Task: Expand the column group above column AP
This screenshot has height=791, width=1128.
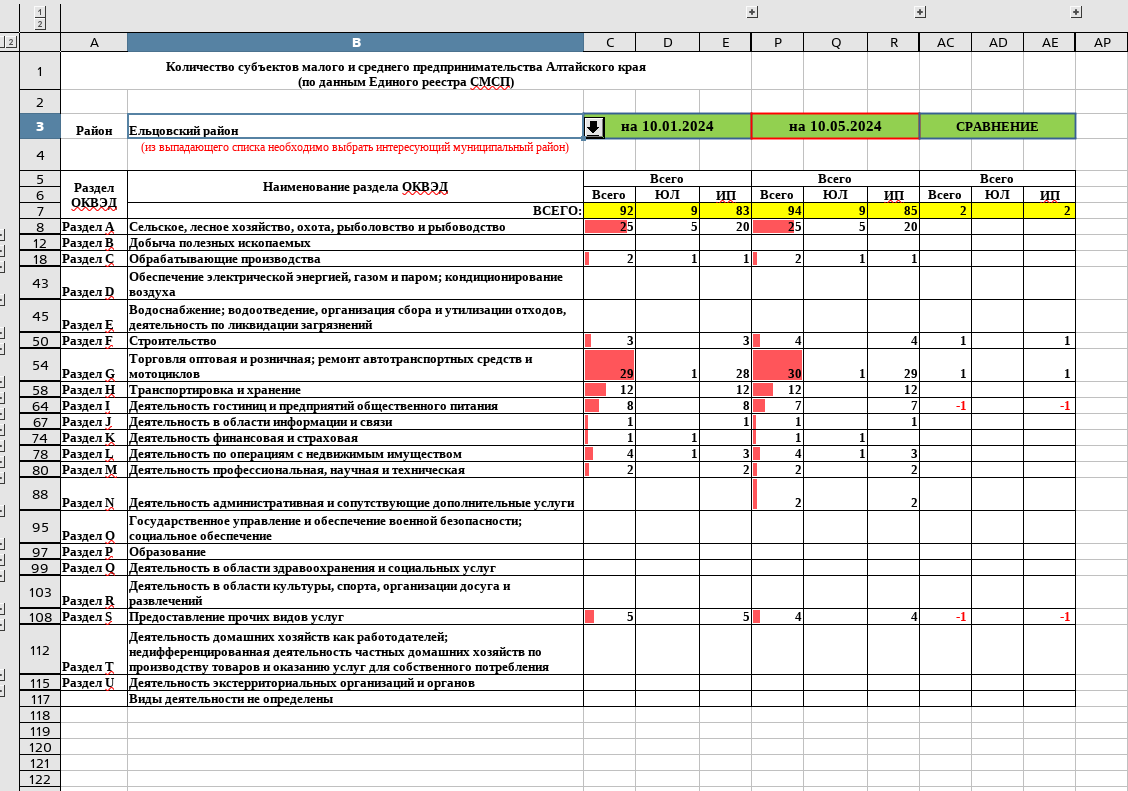Action: pos(1075,12)
